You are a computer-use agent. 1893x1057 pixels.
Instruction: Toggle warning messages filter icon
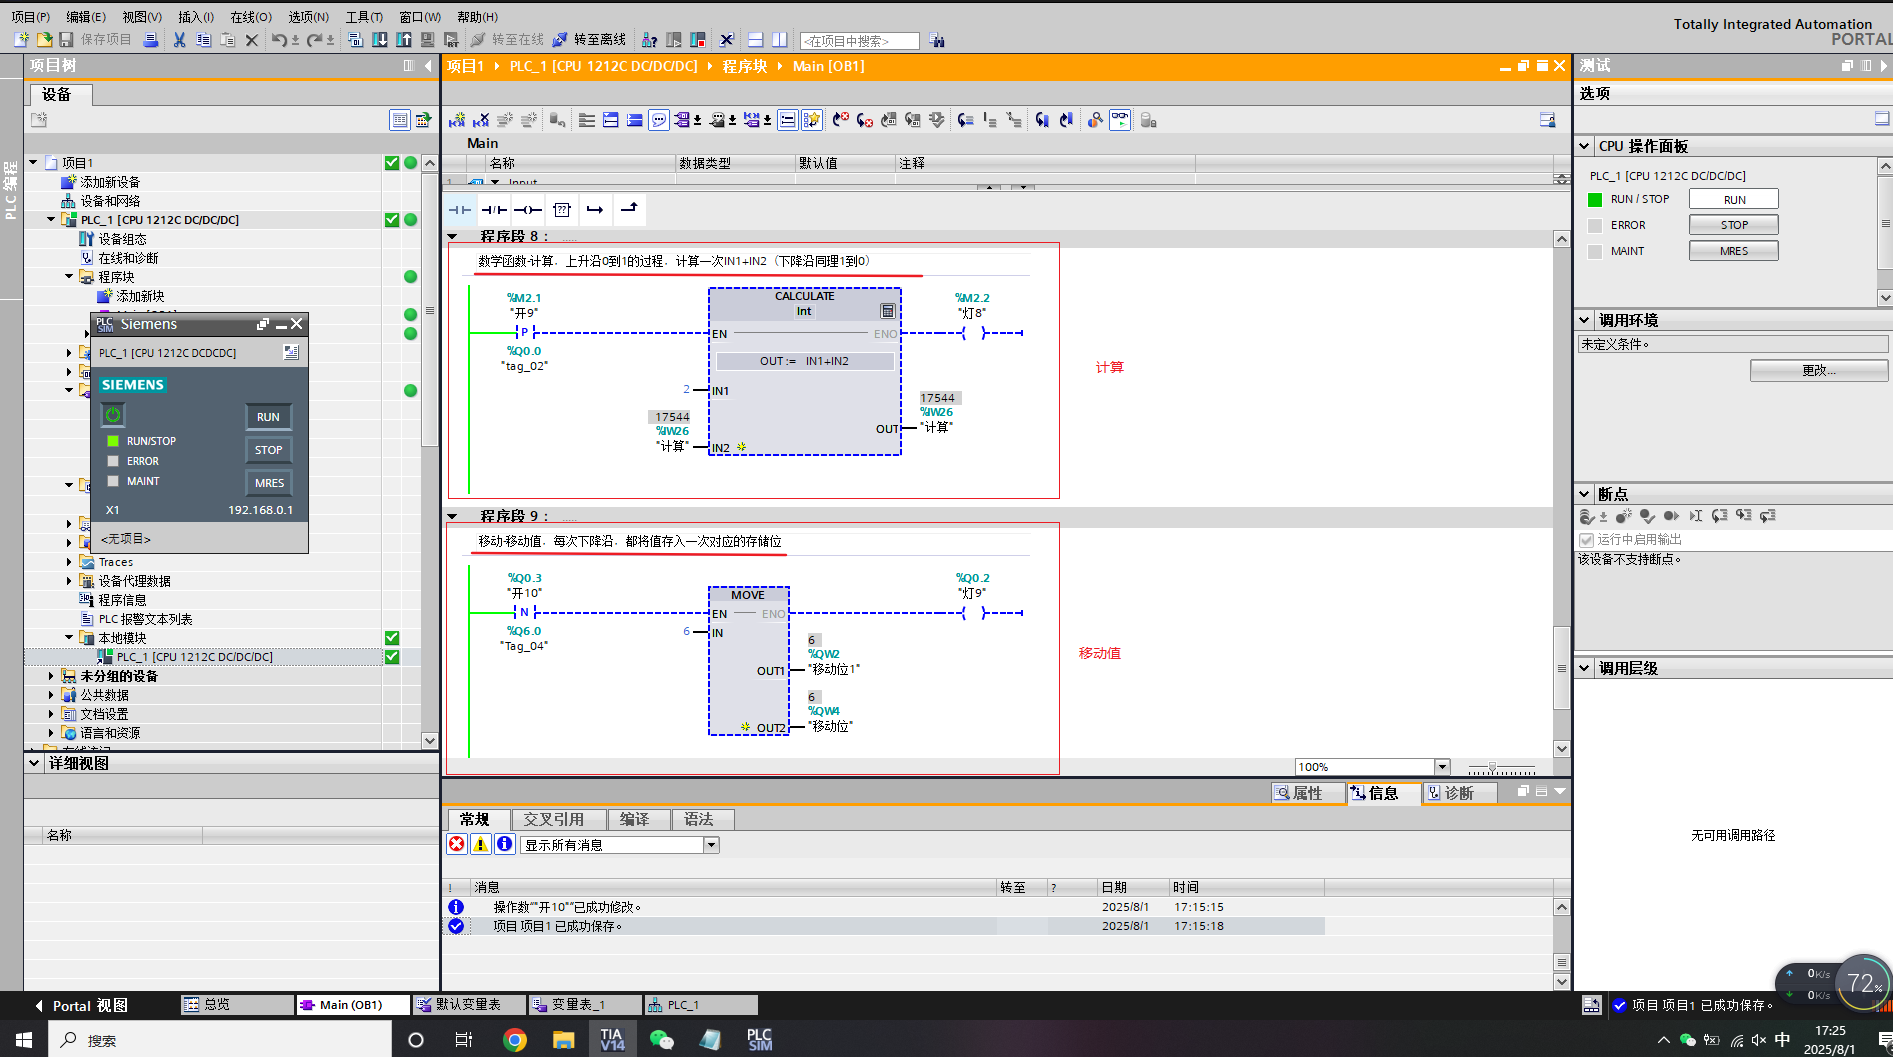tap(481, 844)
